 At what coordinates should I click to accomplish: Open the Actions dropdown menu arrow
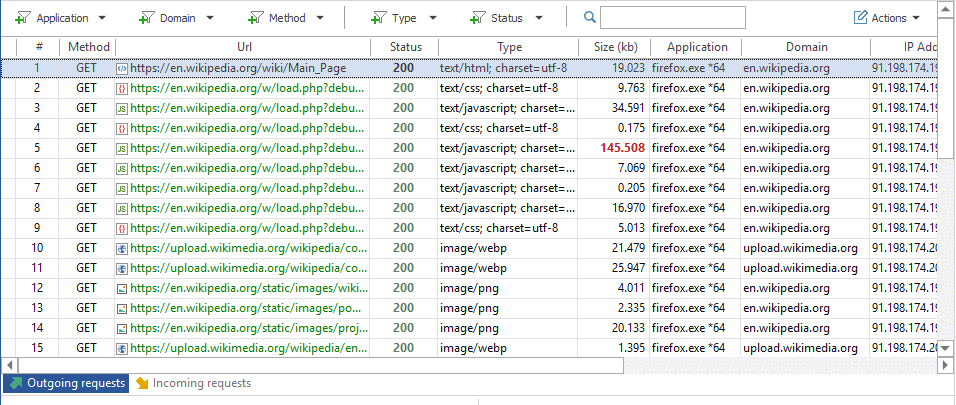click(916, 18)
